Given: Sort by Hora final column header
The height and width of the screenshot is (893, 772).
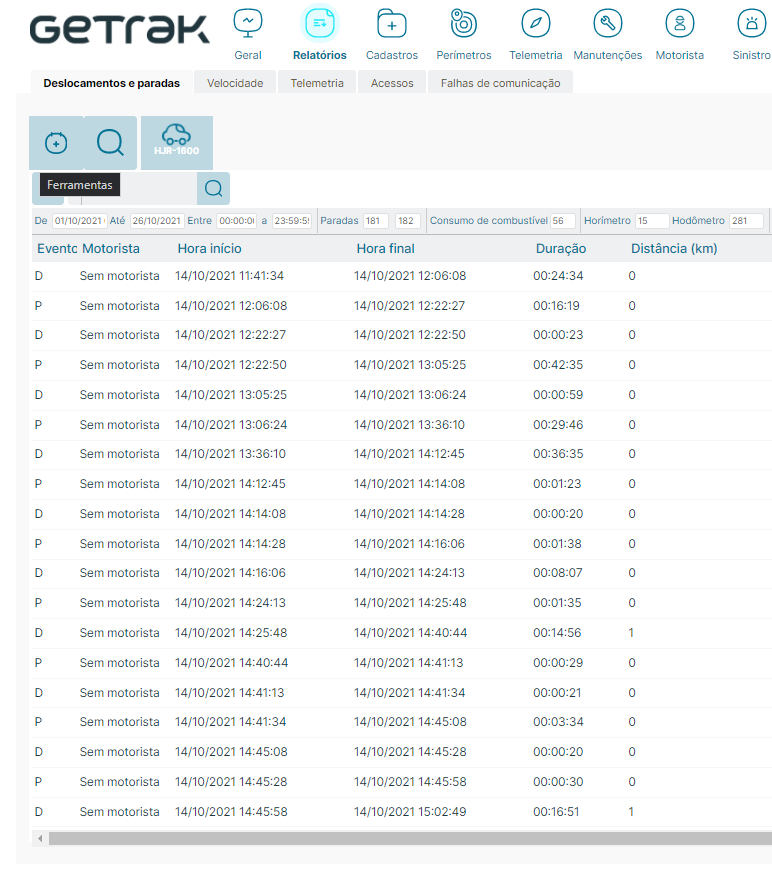Looking at the screenshot, I should tap(385, 249).
